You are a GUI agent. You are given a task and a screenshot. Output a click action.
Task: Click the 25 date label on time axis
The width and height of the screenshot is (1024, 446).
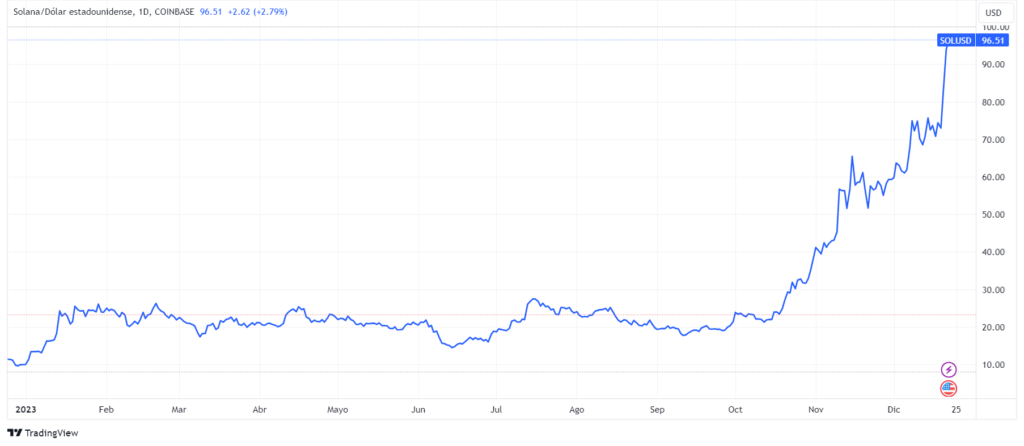click(x=956, y=409)
